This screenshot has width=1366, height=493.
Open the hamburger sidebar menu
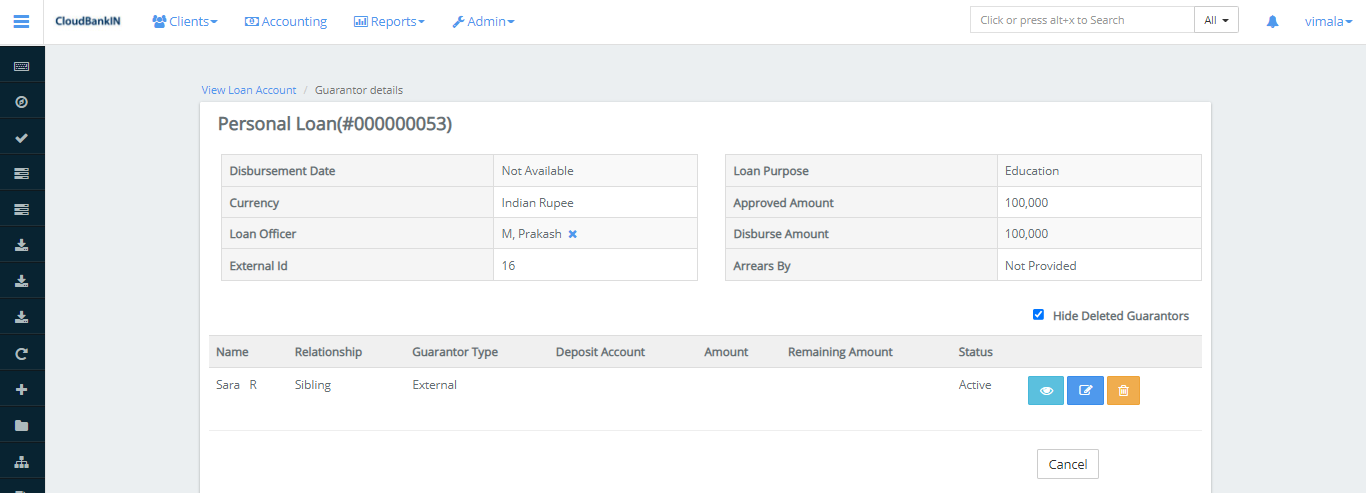pyautogui.click(x=21, y=21)
